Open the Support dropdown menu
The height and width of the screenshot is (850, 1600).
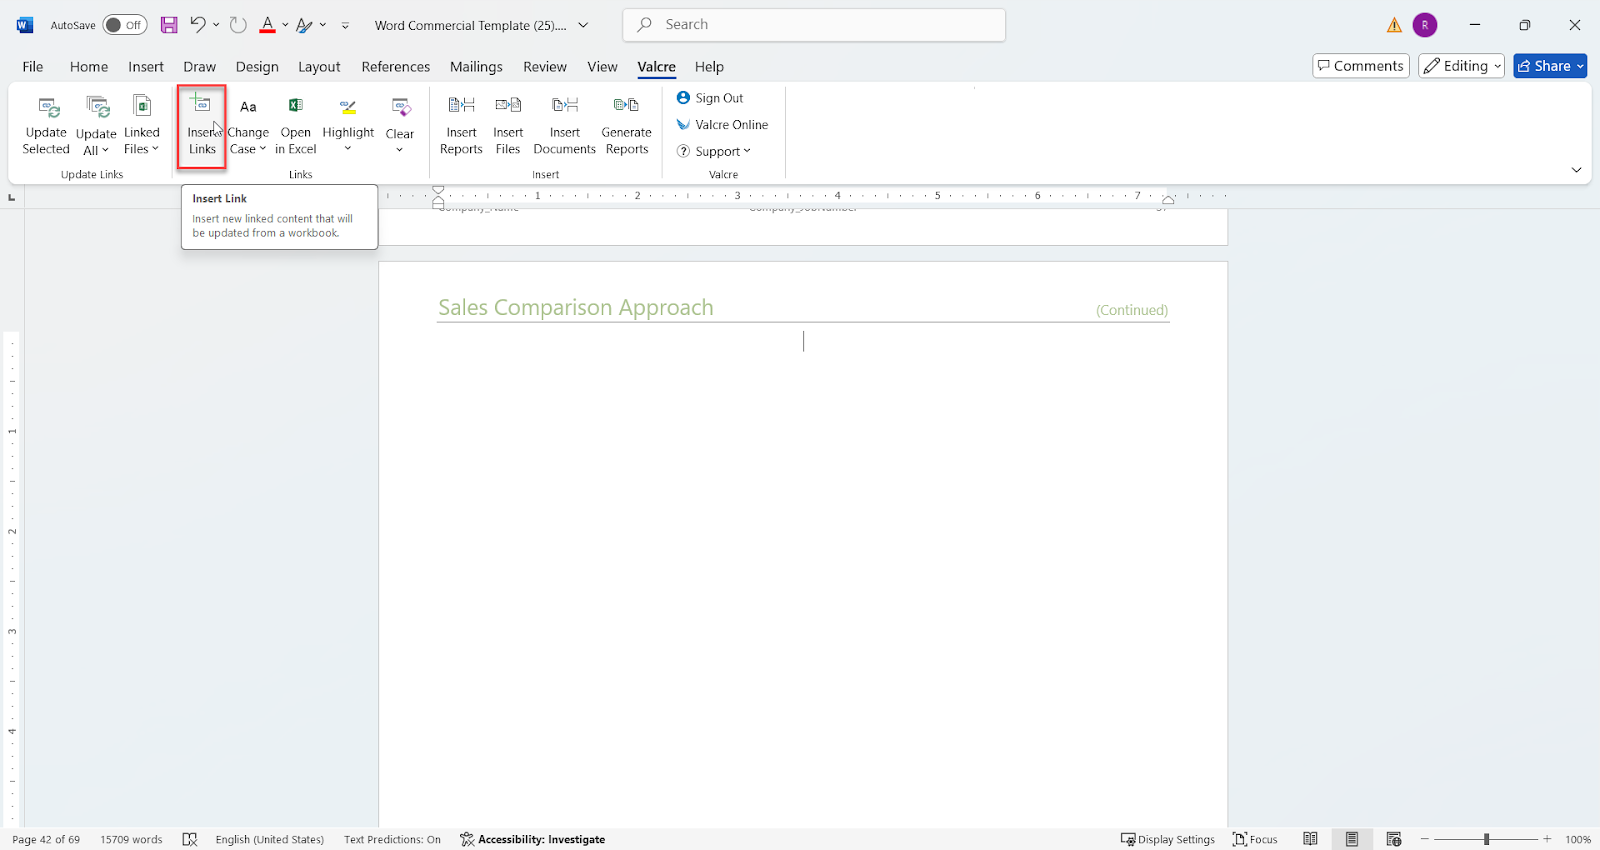click(x=714, y=151)
